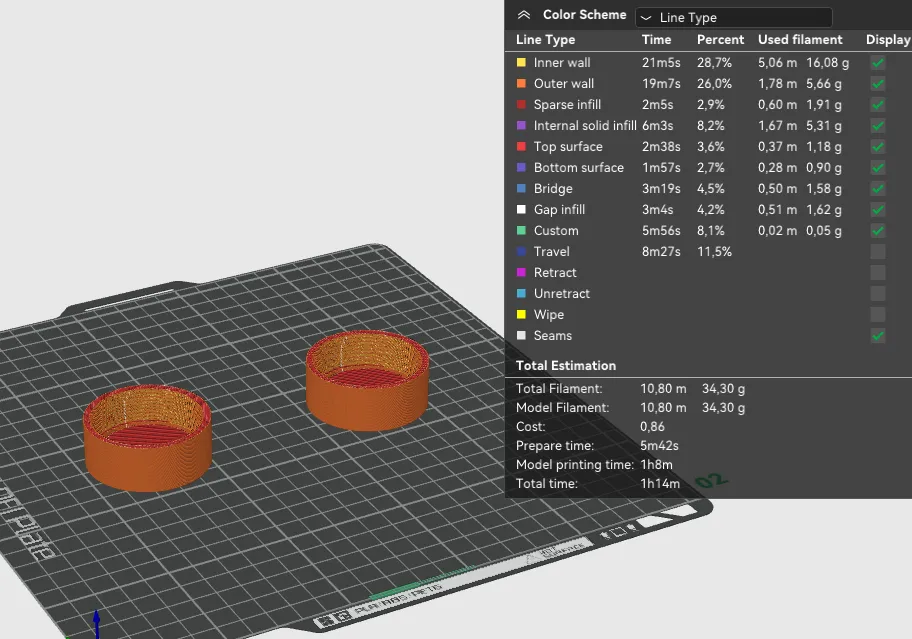Open the Line Type color scheme dropdown
The image size is (912, 639).
(x=733, y=17)
